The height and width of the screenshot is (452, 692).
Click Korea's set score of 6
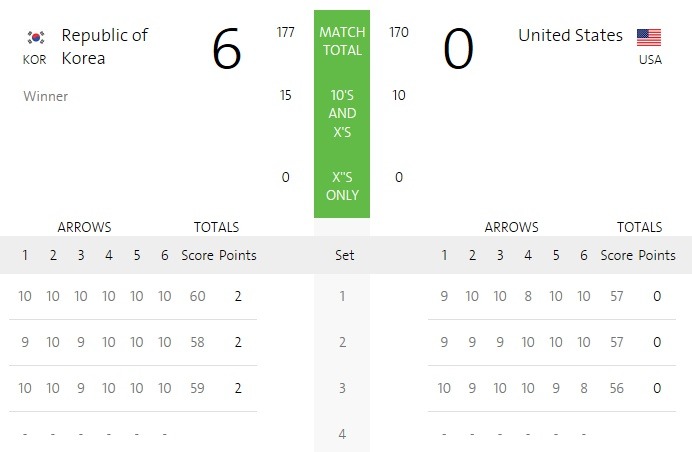point(226,49)
